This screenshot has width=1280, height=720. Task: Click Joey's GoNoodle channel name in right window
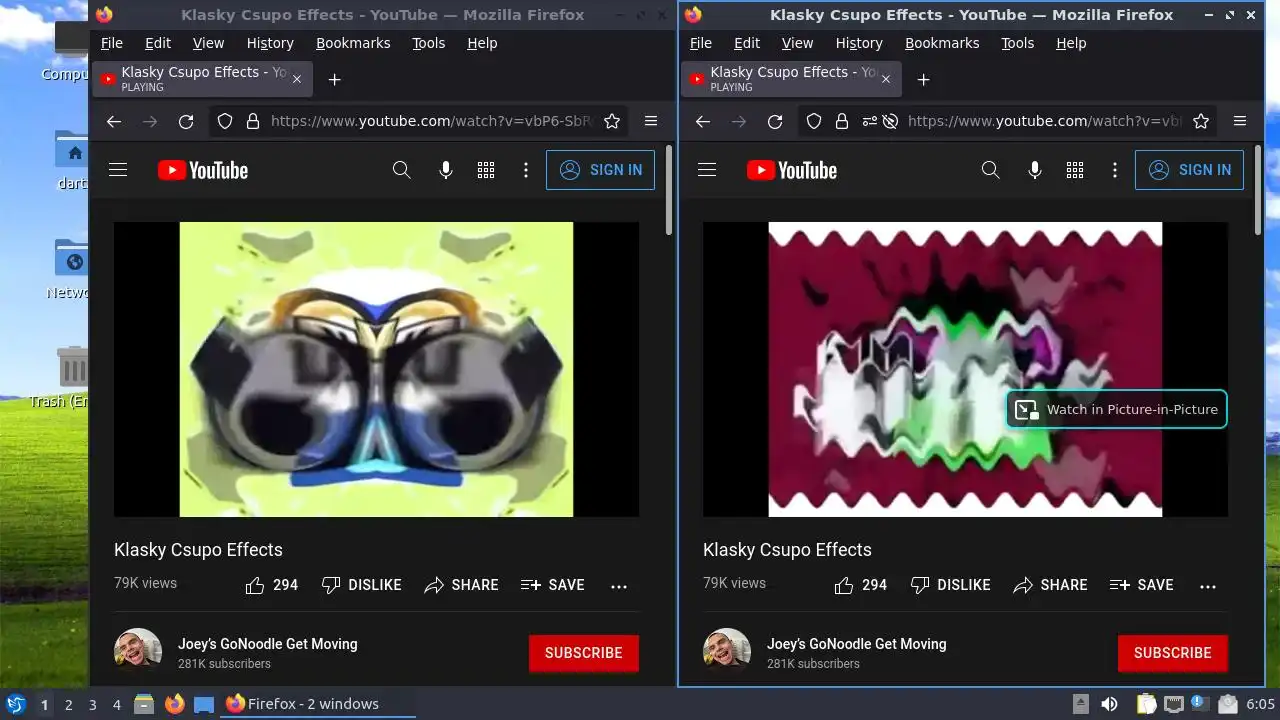tap(856, 644)
